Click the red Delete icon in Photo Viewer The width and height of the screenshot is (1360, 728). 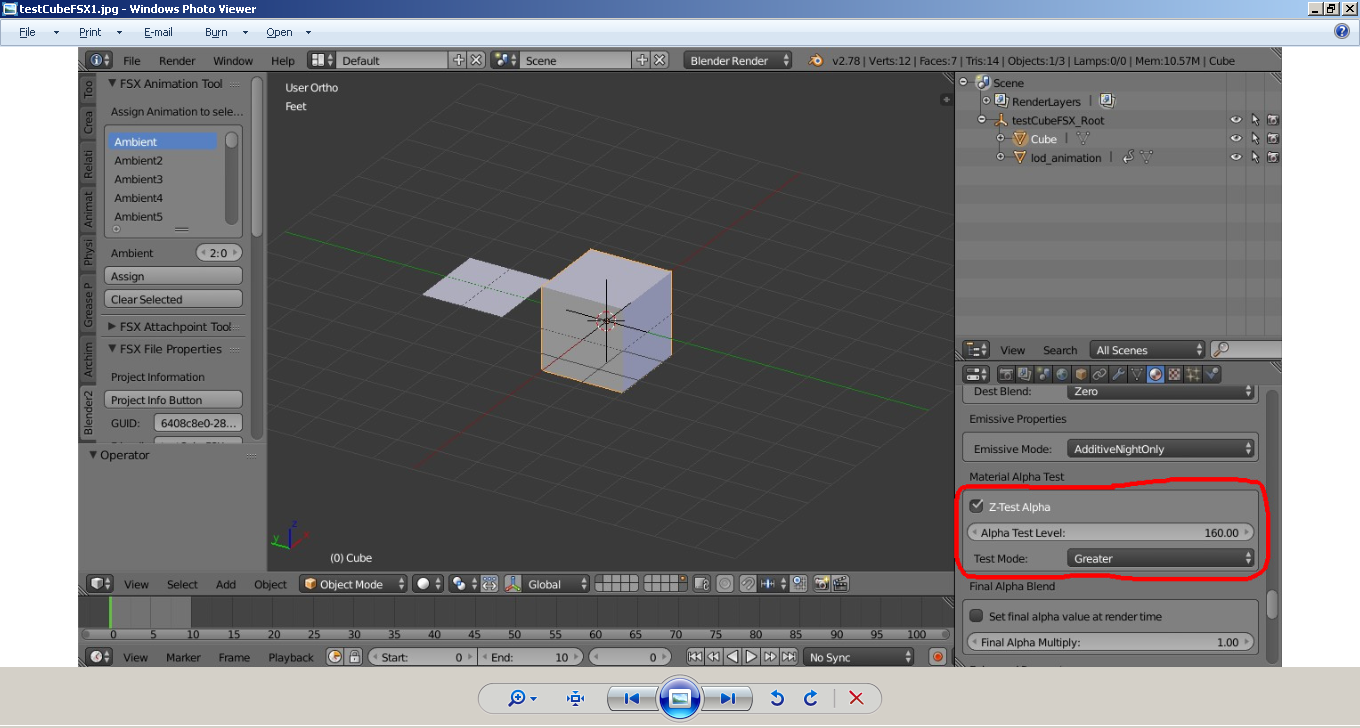coord(856,698)
